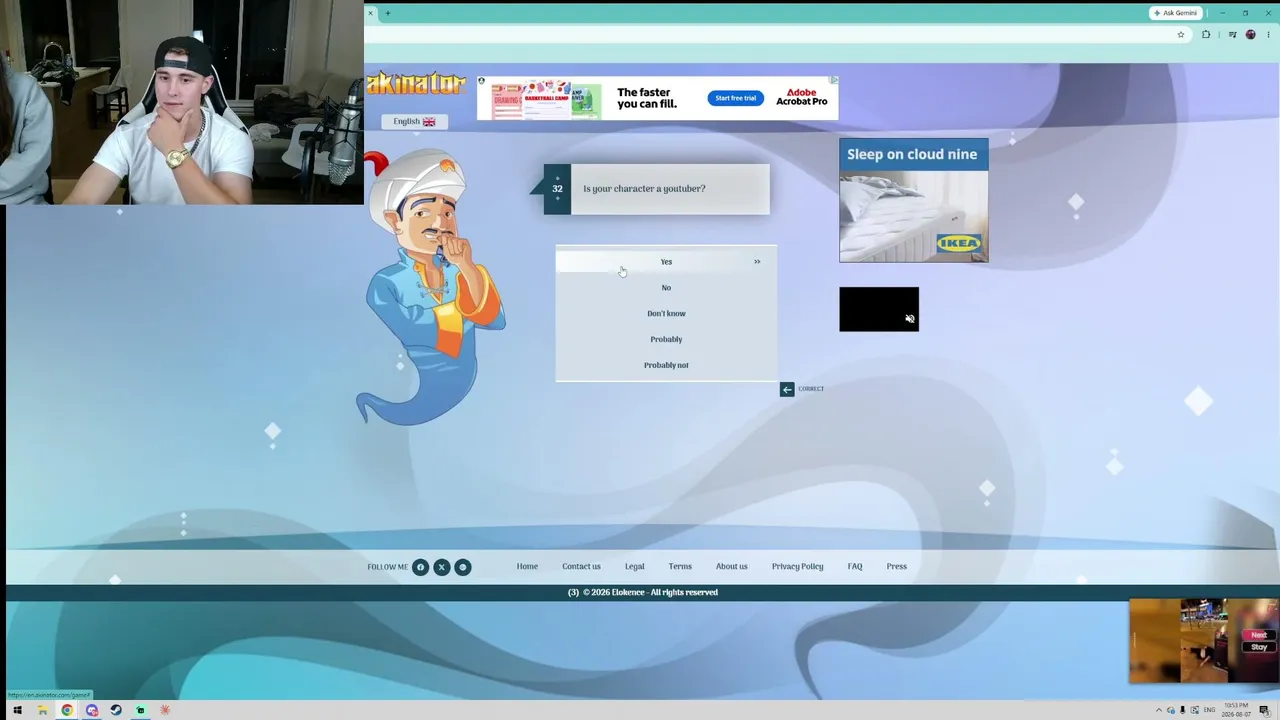Pick the Probably not answer
This screenshot has height=720, width=1280.
[666, 366]
